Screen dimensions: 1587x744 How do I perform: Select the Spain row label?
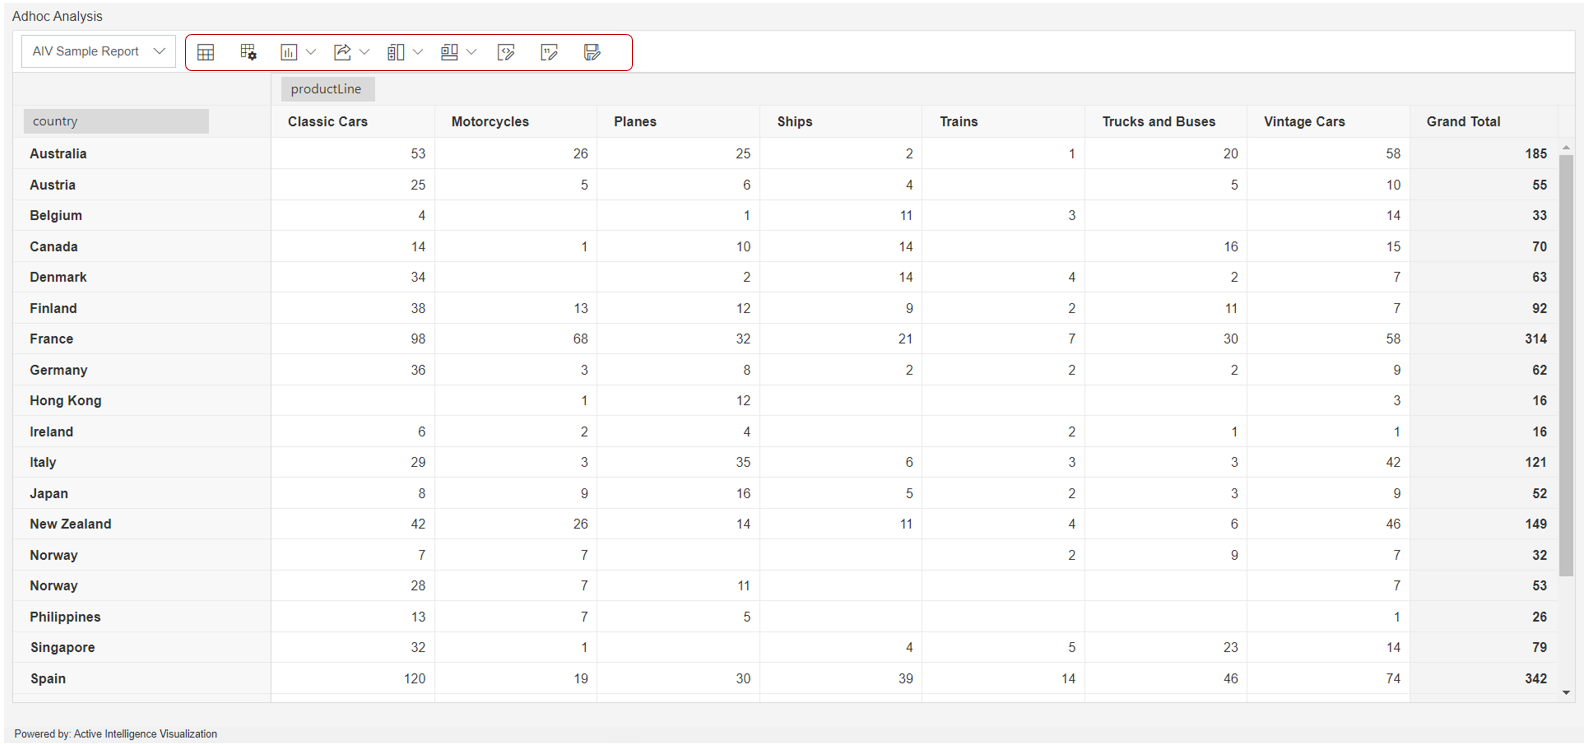pyautogui.click(x=48, y=679)
